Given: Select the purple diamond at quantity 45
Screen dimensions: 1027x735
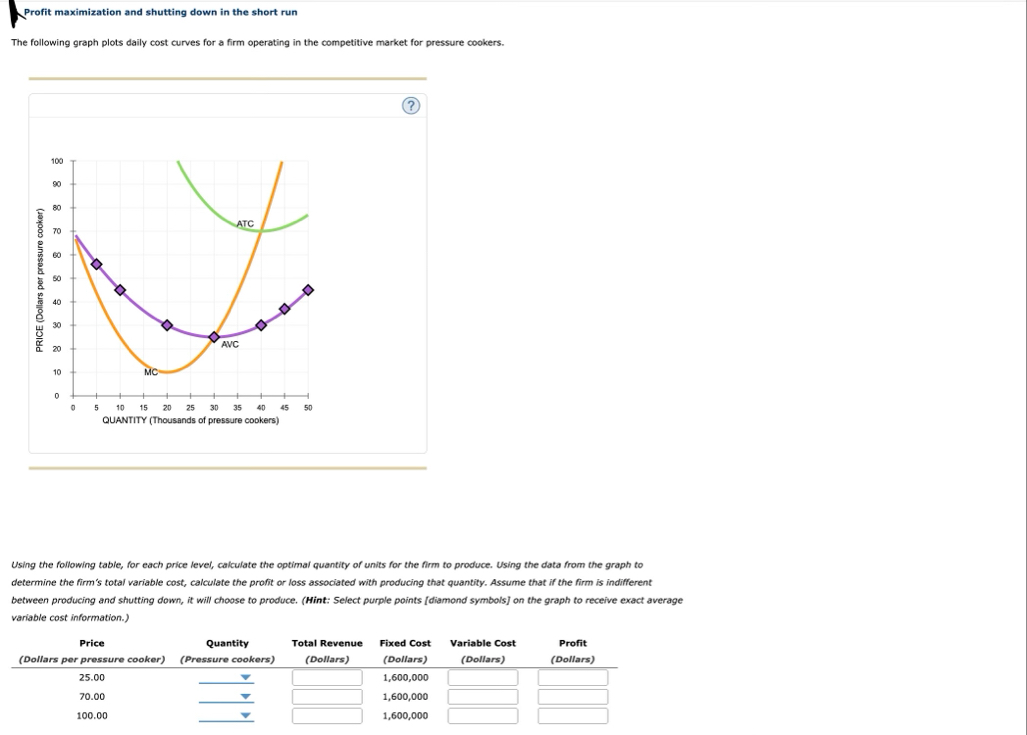Looking at the screenshot, I should click(x=284, y=309).
